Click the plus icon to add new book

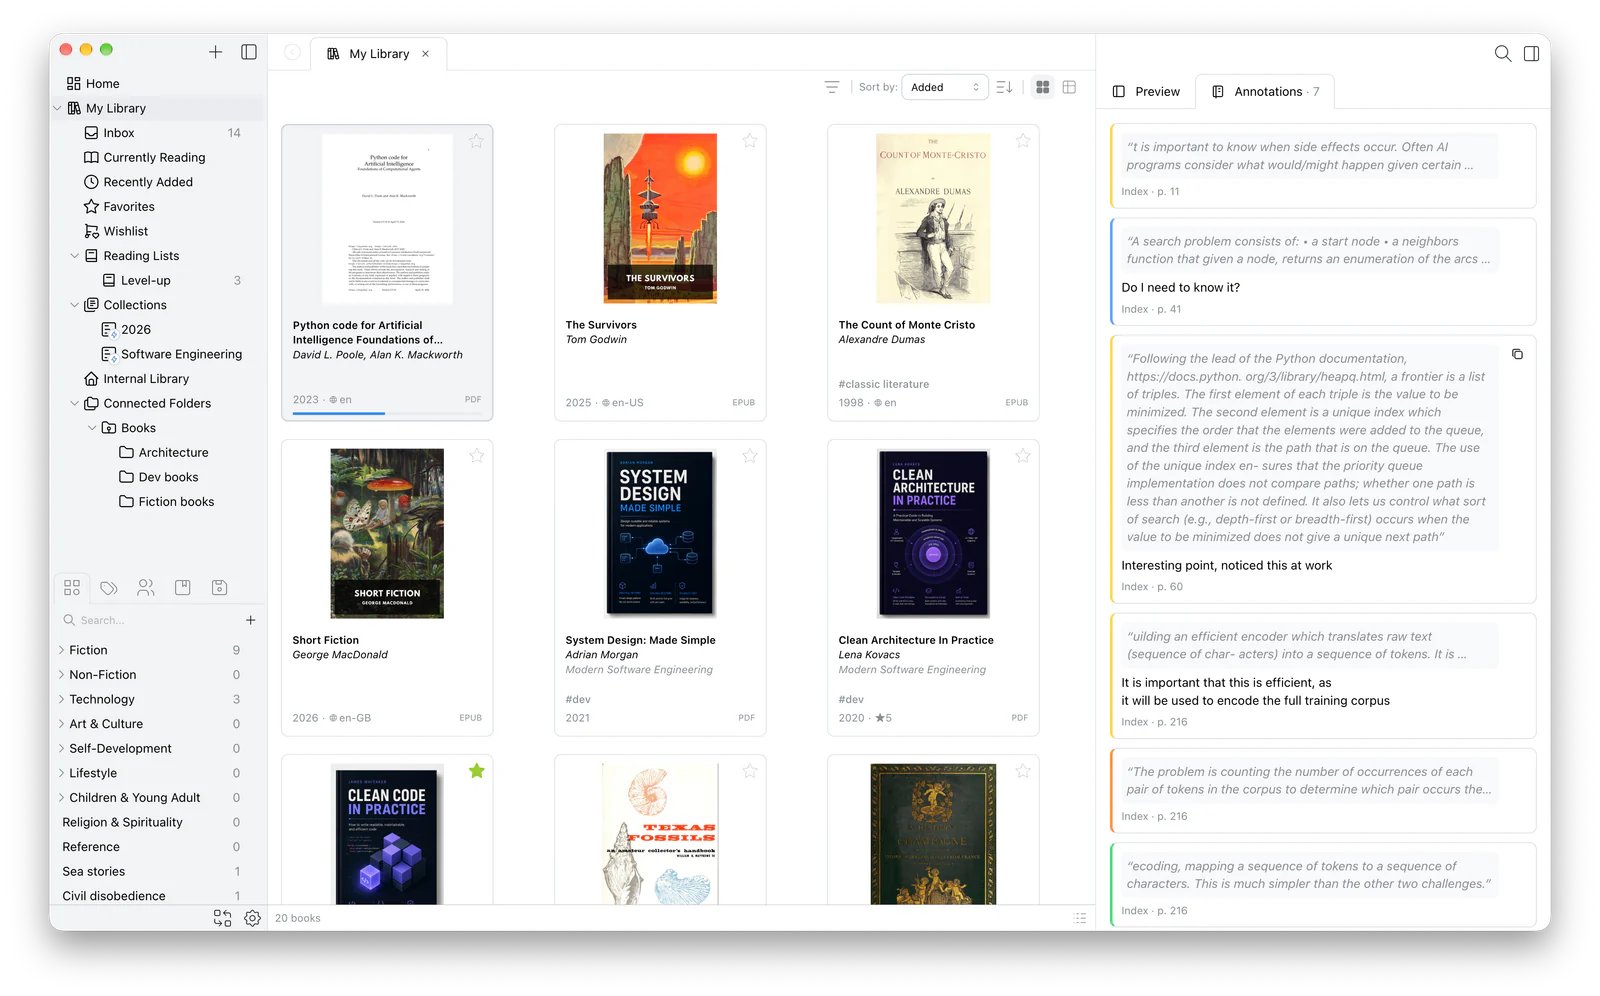pos(215,52)
